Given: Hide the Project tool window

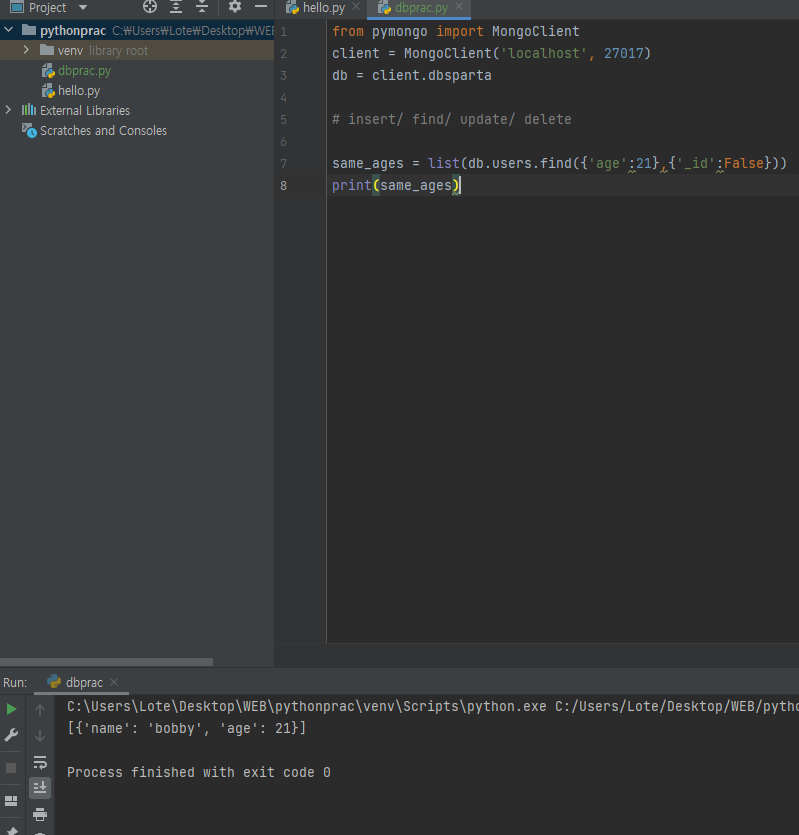Looking at the screenshot, I should pyautogui.click(x=260, y=6).
